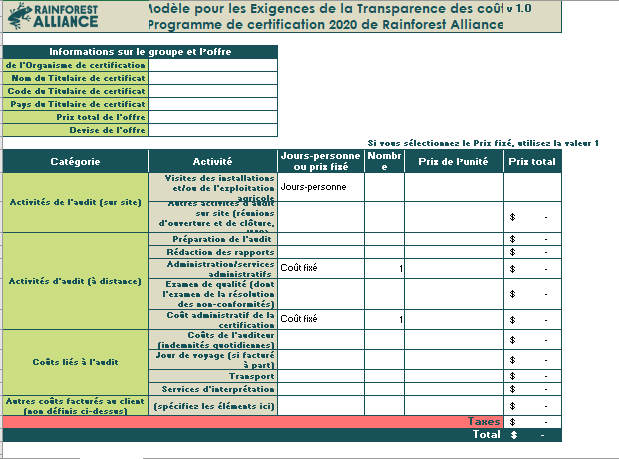Open the Jours-personne cell in the Visites row
The width and height of the screenshot is (619, 459).
click(320, 187)
